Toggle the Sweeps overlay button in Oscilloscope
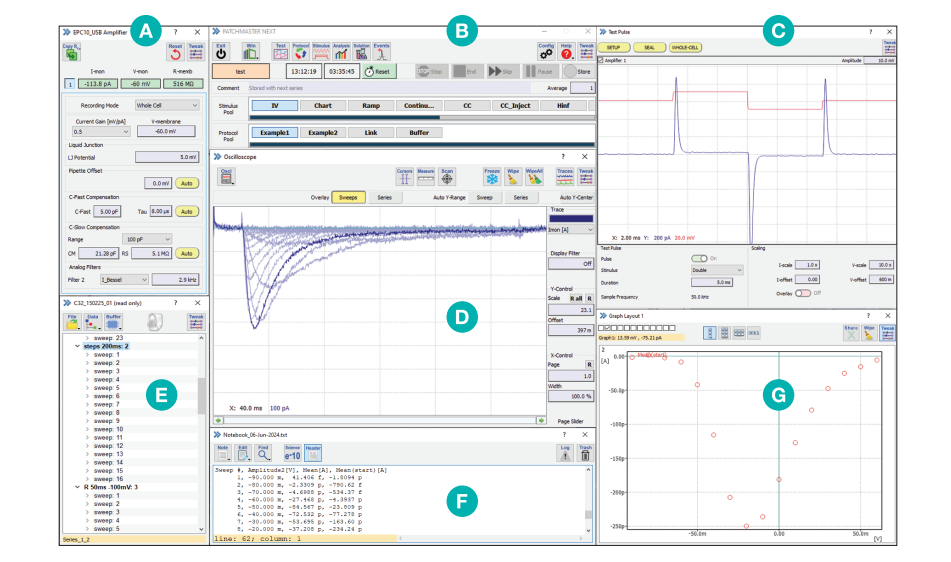This screenshot has width=951, height=562. coord(348,198)
